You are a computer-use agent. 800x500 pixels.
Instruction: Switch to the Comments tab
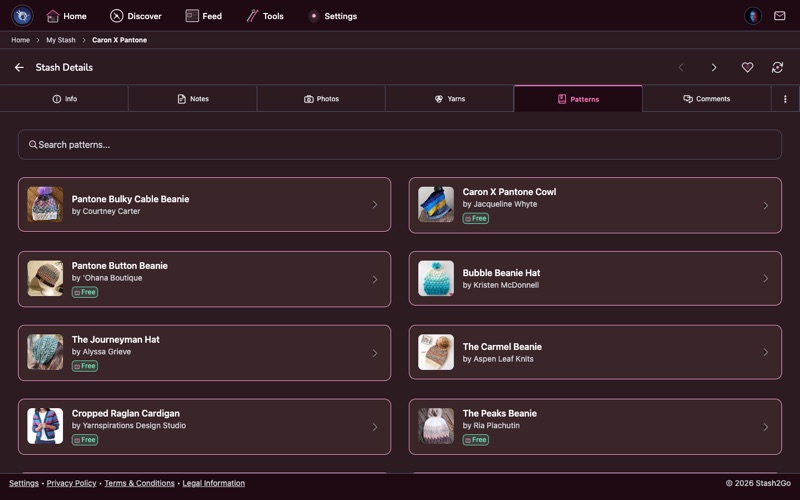706,99
